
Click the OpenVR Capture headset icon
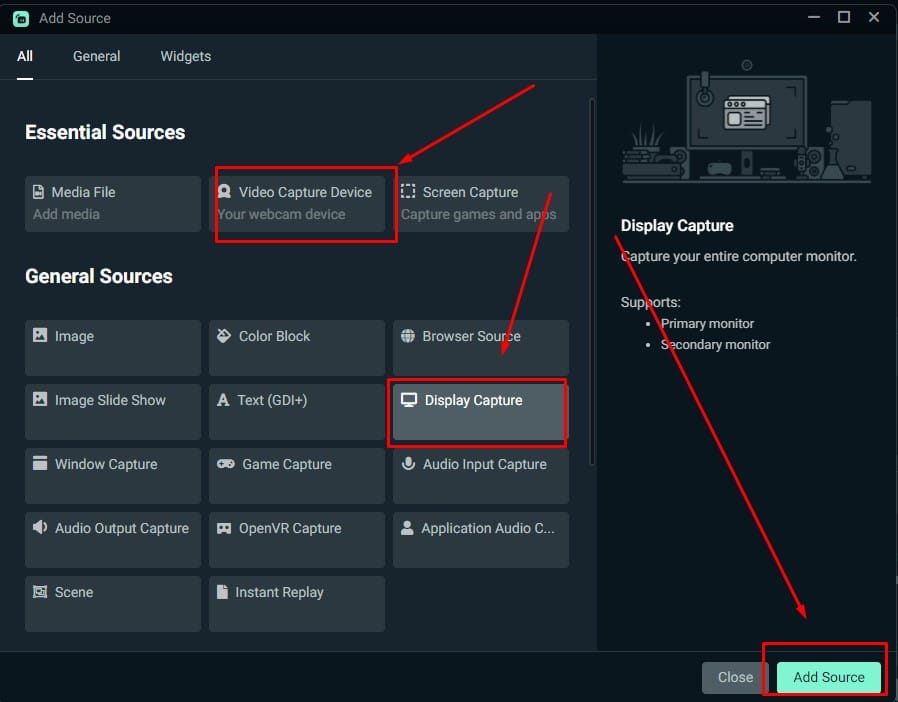pyautogui.click(x=224, y=528)
